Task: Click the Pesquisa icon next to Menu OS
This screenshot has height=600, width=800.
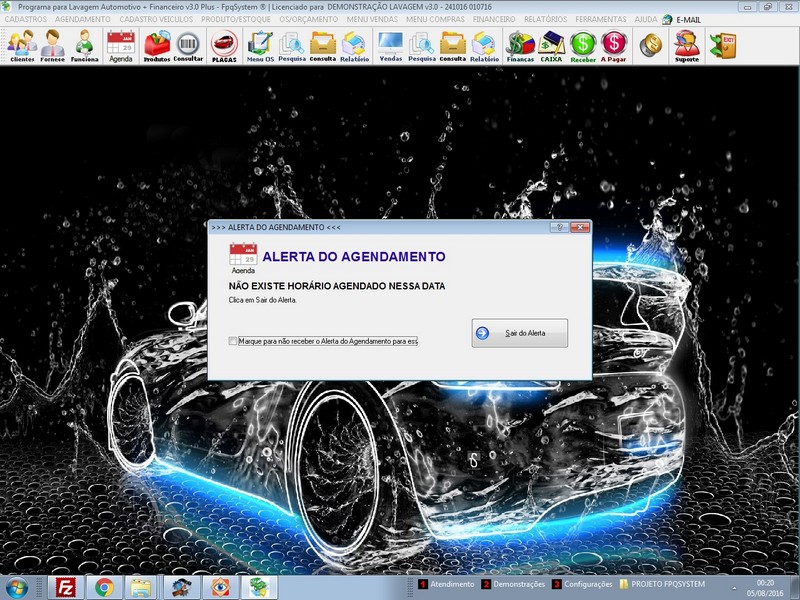Action: point(292,46)
